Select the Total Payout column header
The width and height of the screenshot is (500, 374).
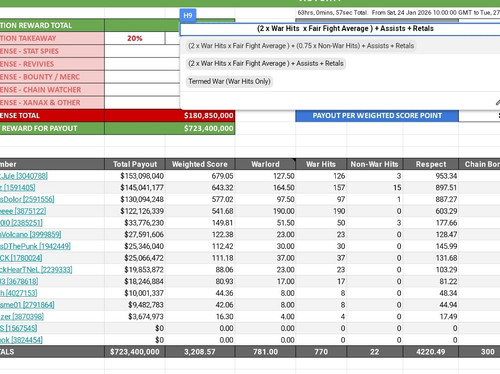click(135, 164)
